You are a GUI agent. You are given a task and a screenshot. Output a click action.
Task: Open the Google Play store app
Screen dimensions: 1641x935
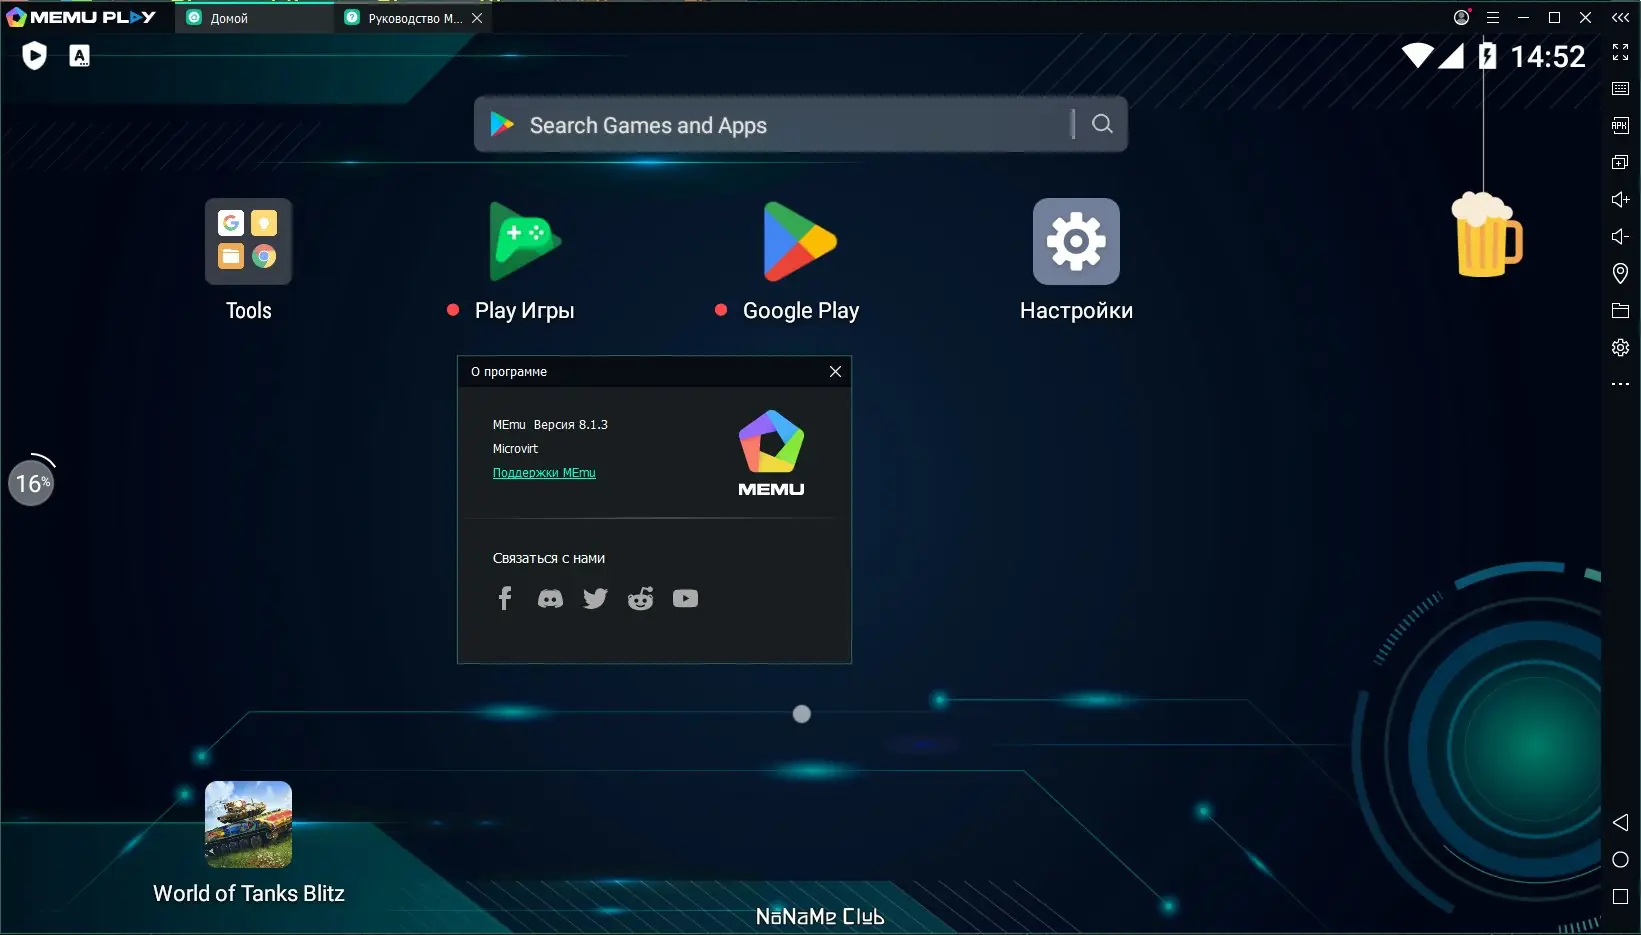[800, 242]
